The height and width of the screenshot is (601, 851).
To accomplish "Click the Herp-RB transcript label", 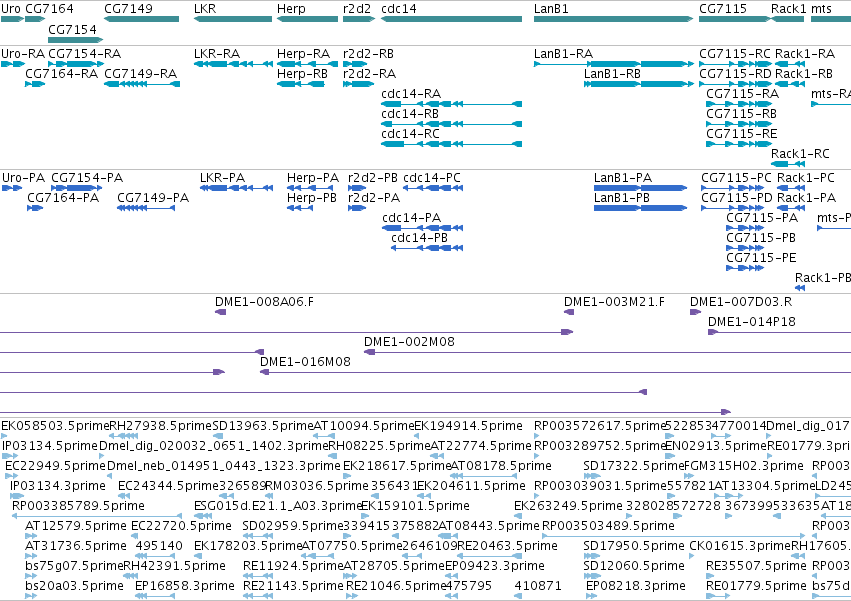I will click(302, 74).
